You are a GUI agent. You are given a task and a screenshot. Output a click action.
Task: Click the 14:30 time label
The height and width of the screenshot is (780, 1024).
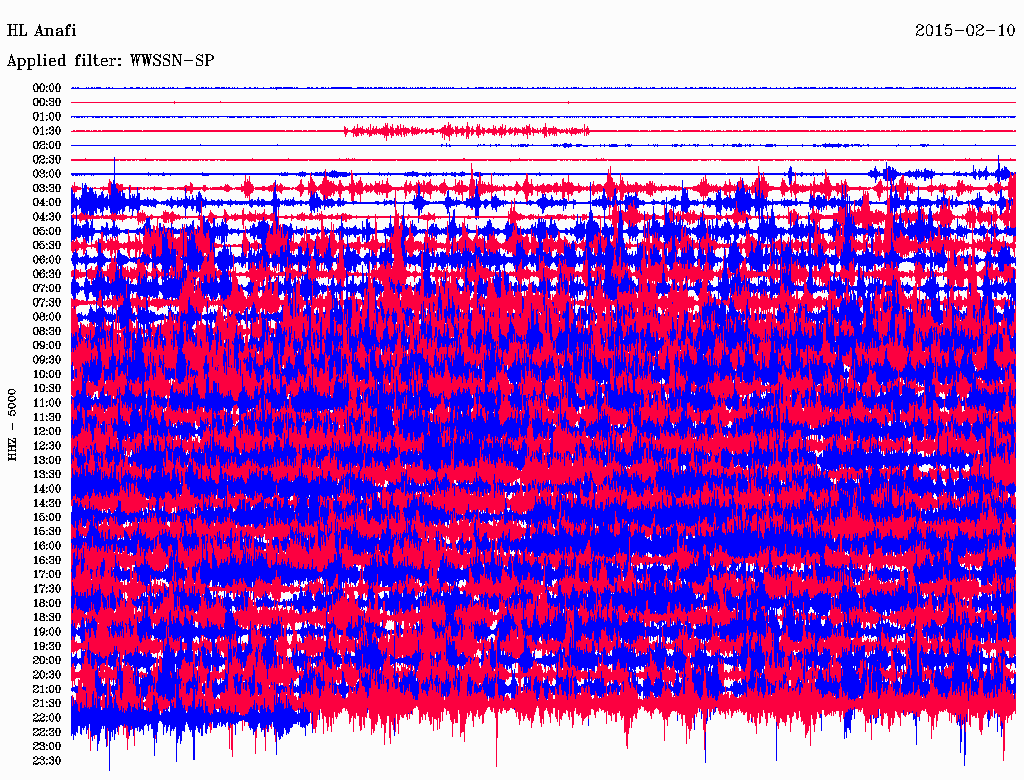(46, 503)
